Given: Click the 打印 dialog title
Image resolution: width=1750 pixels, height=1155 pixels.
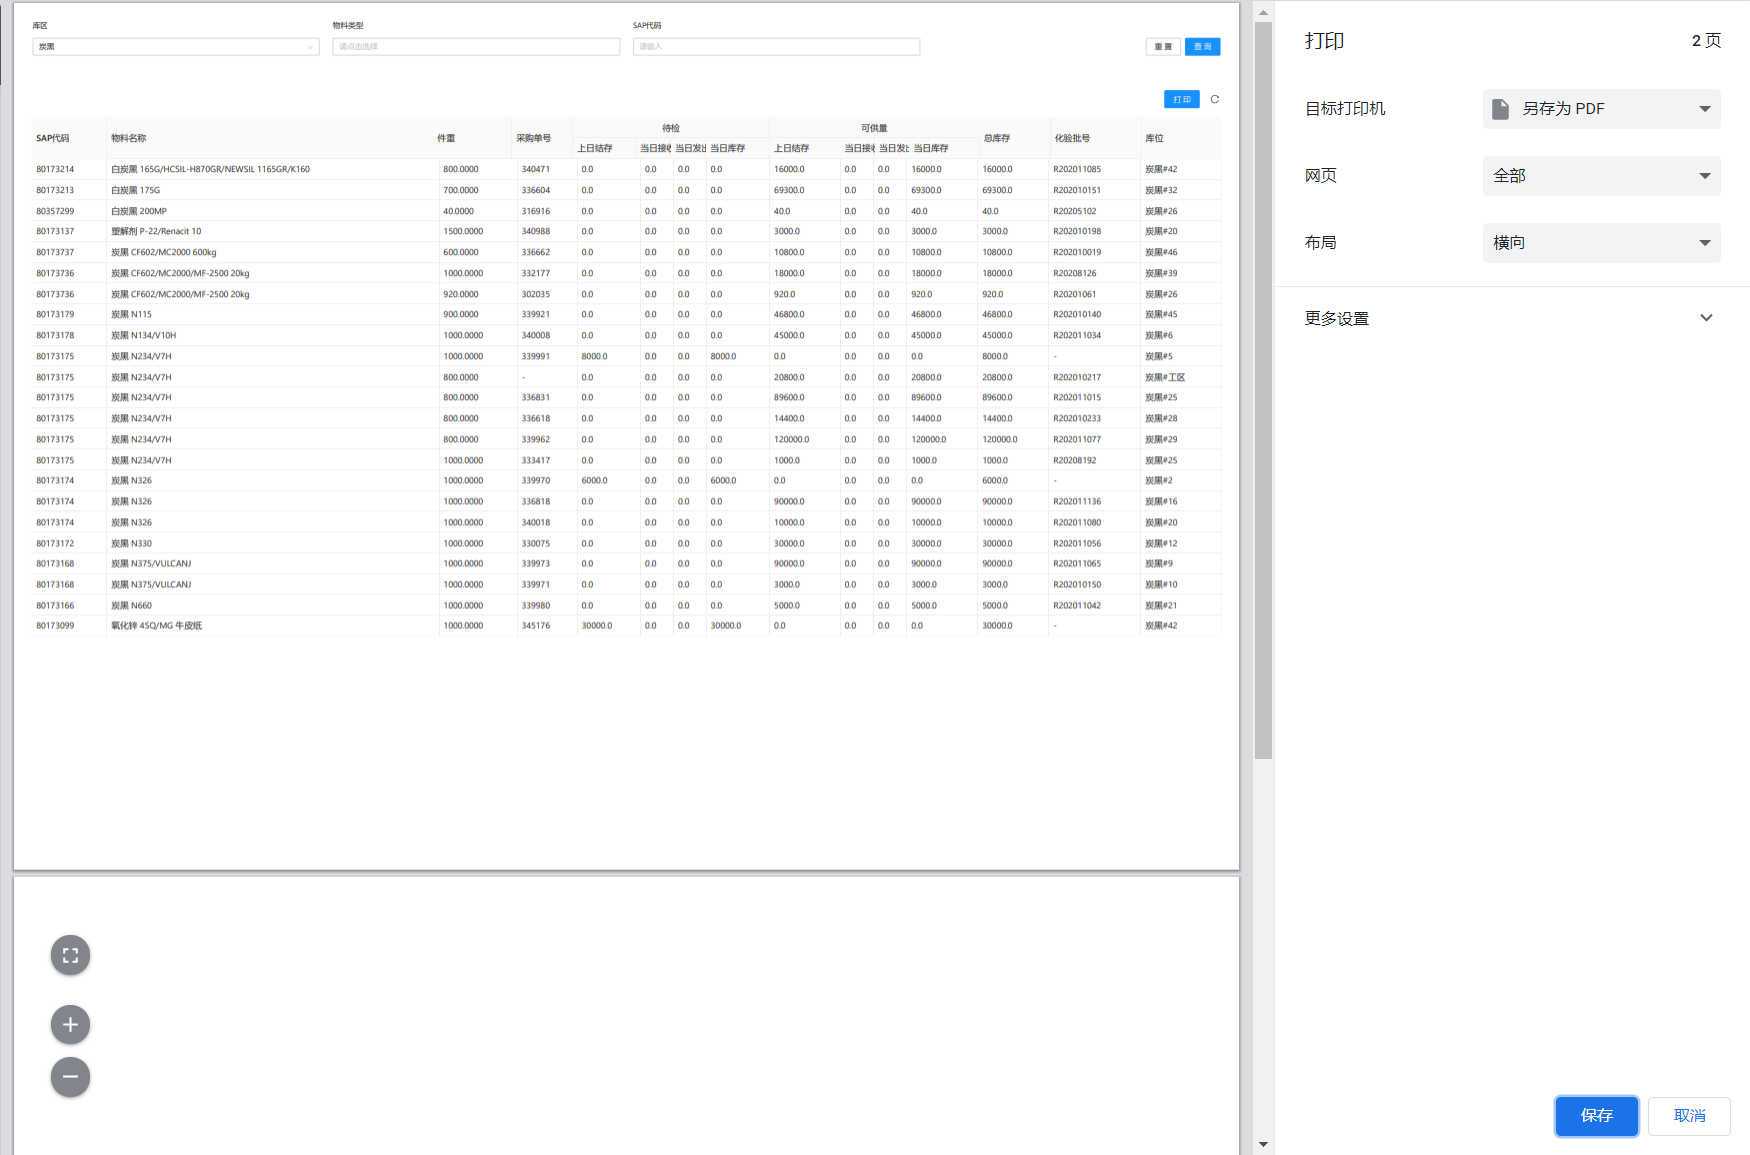Looking at the screenshot, I should [1324, 41].
